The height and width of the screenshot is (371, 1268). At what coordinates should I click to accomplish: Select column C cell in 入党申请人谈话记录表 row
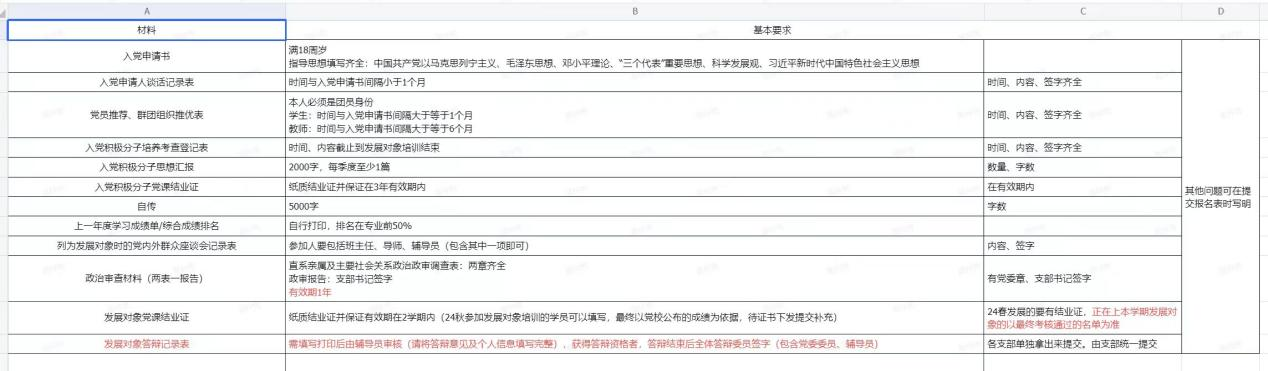[x=1083, y=82]
